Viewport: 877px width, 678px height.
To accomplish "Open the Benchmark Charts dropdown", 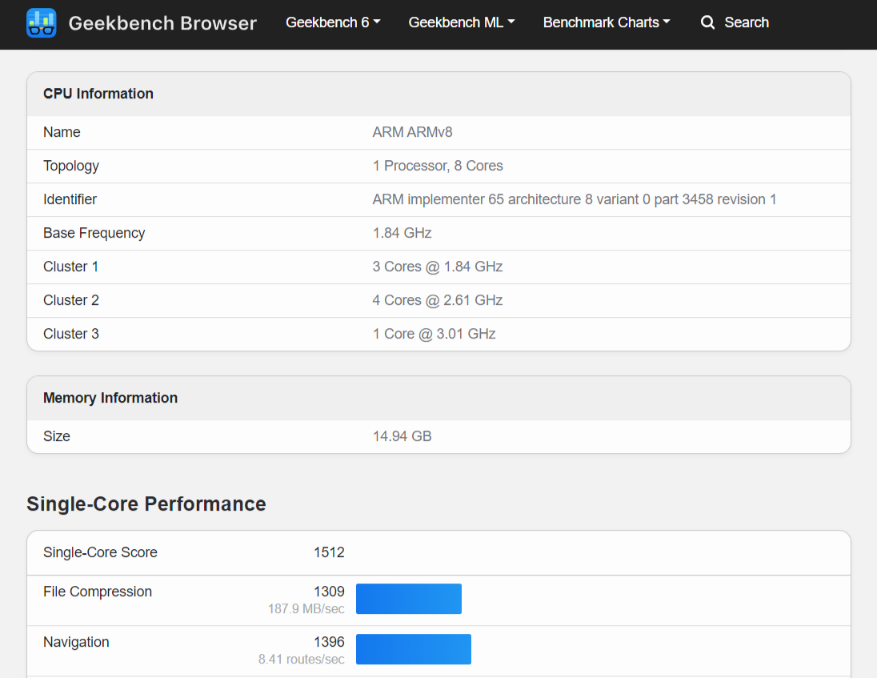I will pos(606,22).
